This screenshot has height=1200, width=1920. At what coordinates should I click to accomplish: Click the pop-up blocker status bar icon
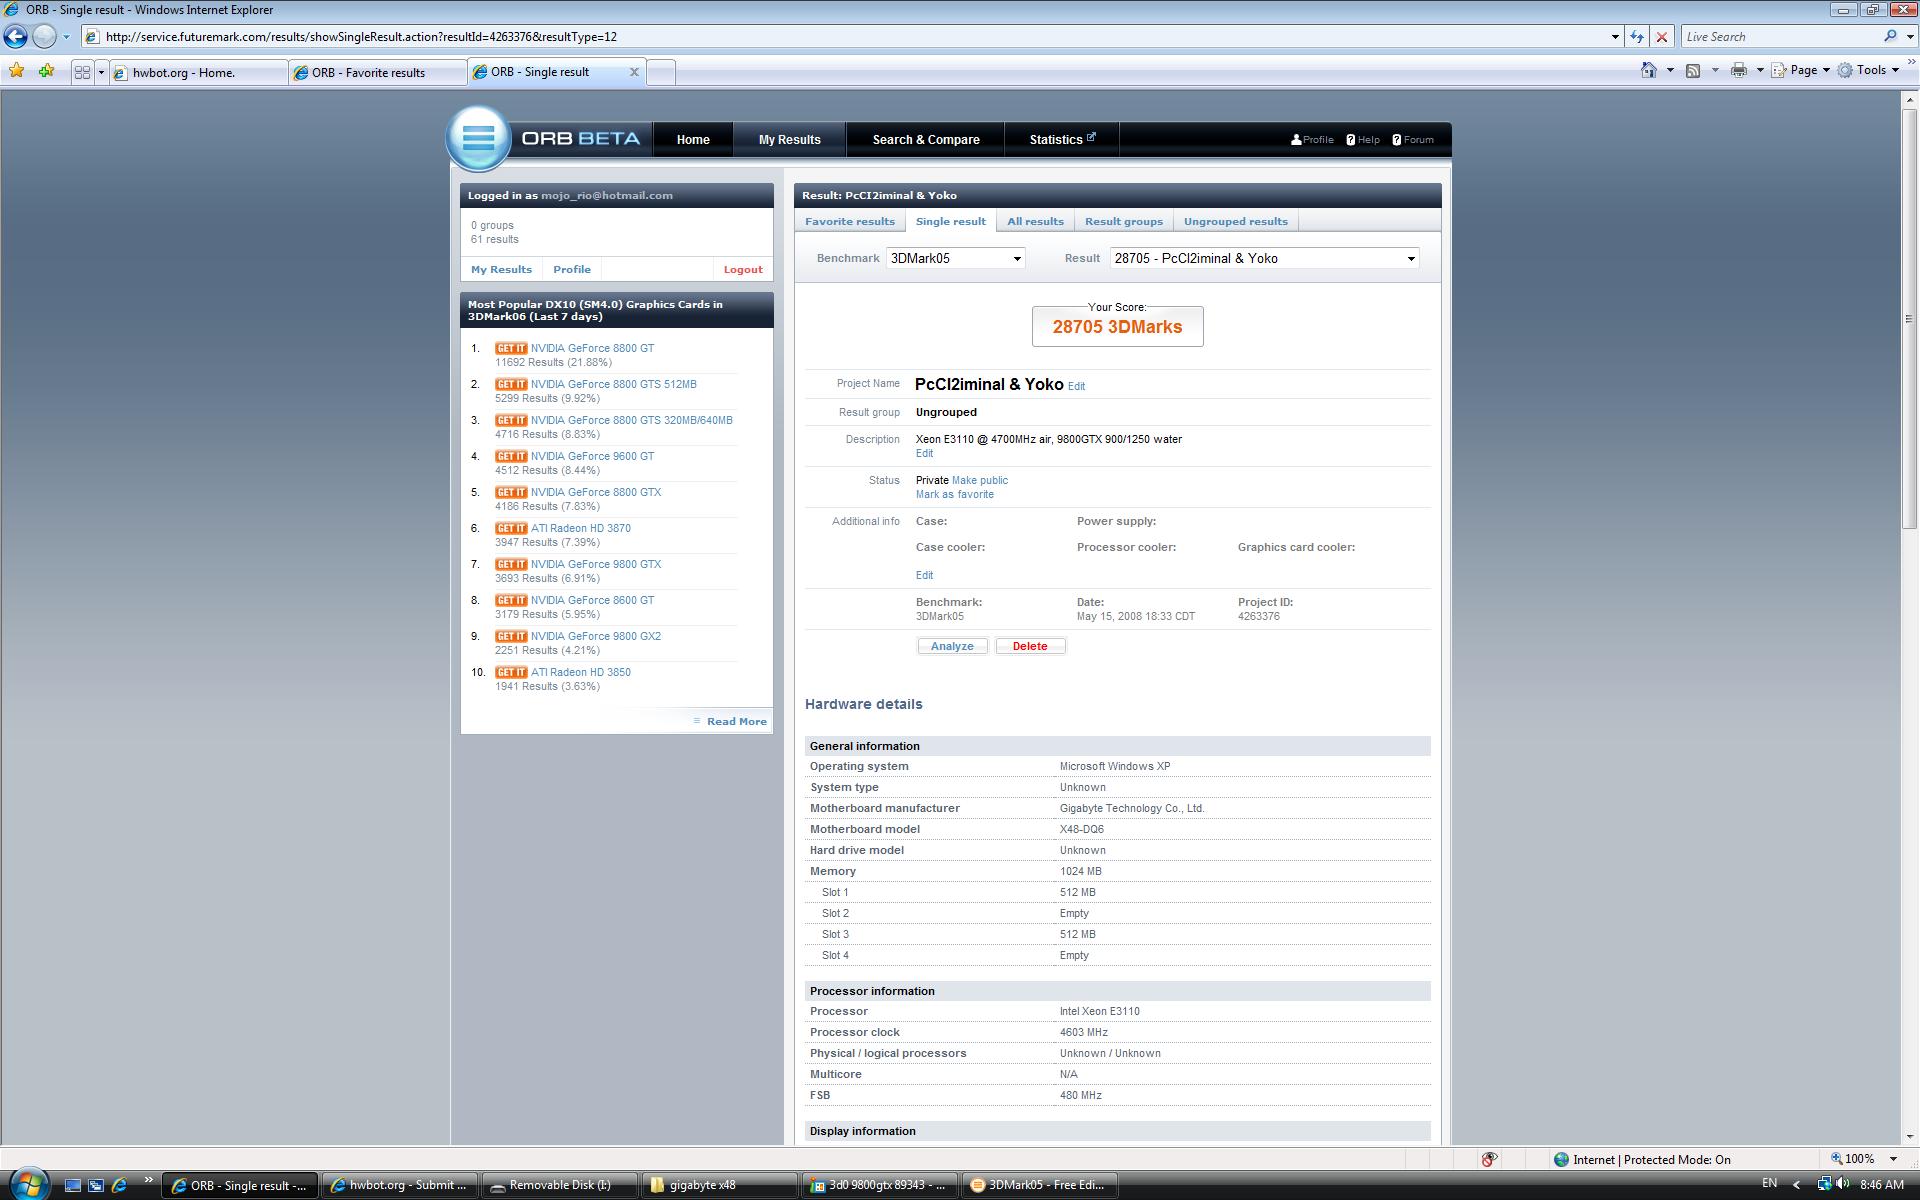point(1489,1159)
